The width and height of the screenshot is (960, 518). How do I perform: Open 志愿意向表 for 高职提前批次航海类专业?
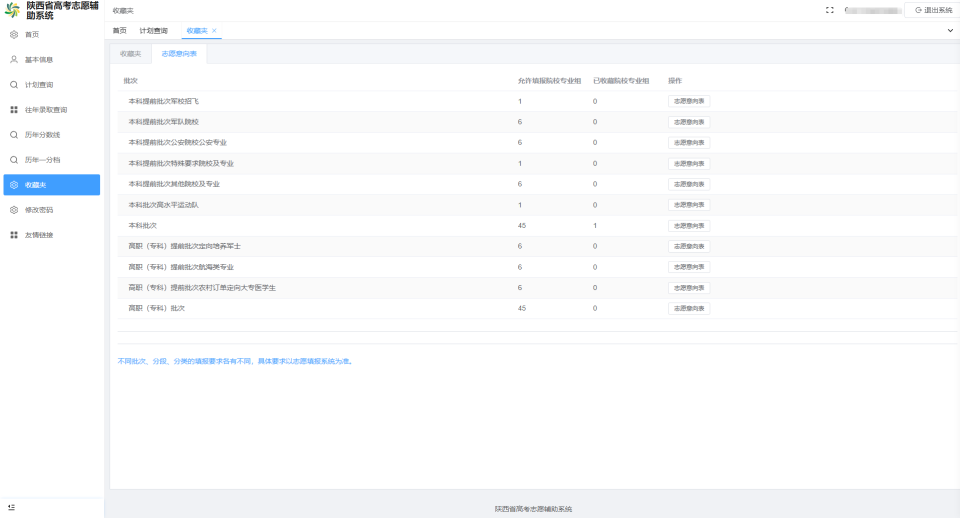point(689,267)
